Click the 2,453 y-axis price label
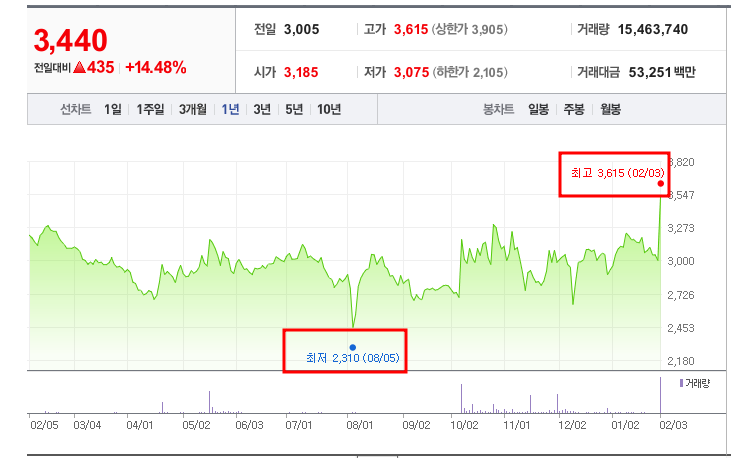This screenshot has height=458, width=731. pyautogui.click(x=681, y=328)
